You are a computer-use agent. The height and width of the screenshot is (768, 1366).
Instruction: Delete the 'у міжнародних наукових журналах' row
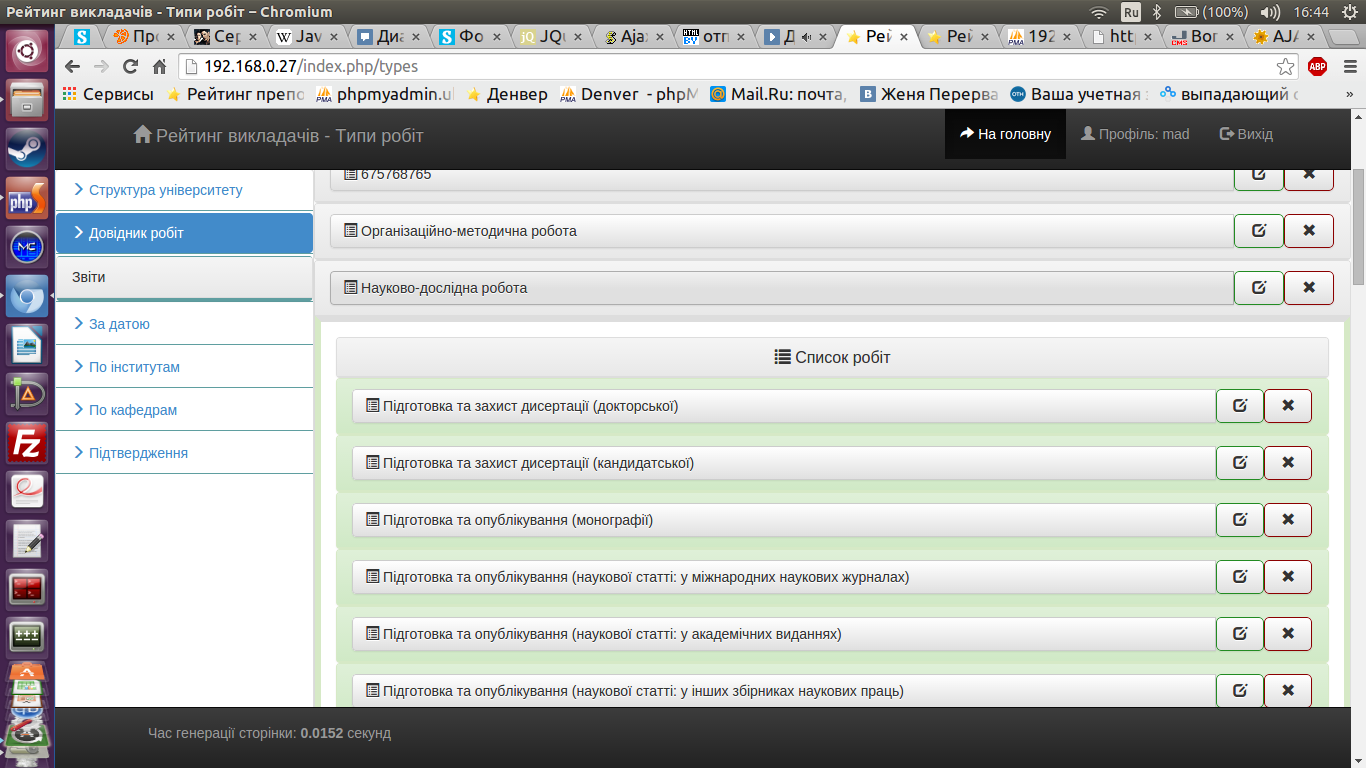click(1288, 577)
